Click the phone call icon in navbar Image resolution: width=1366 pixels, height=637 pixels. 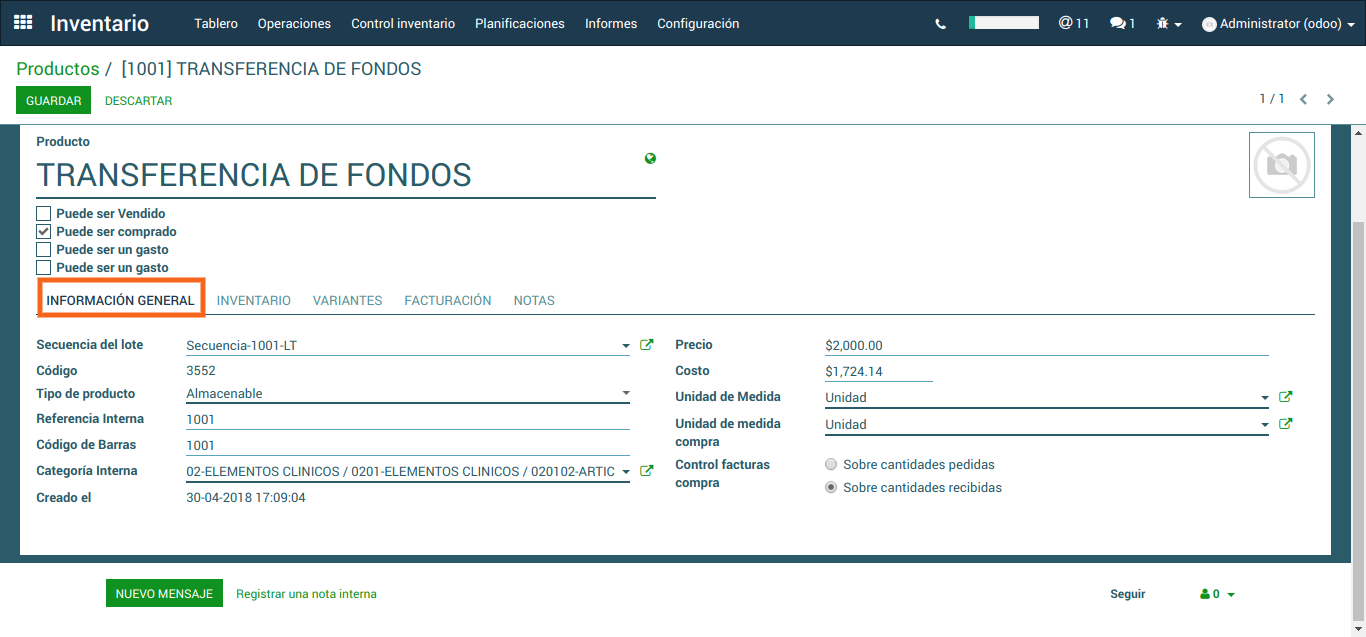tap(940, 24)
